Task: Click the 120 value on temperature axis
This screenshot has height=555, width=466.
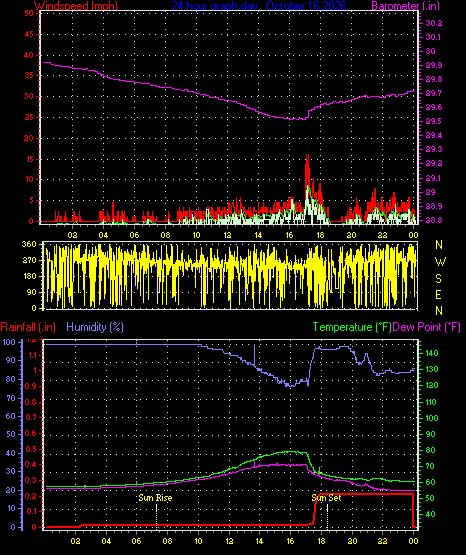Action: [432, 385]
